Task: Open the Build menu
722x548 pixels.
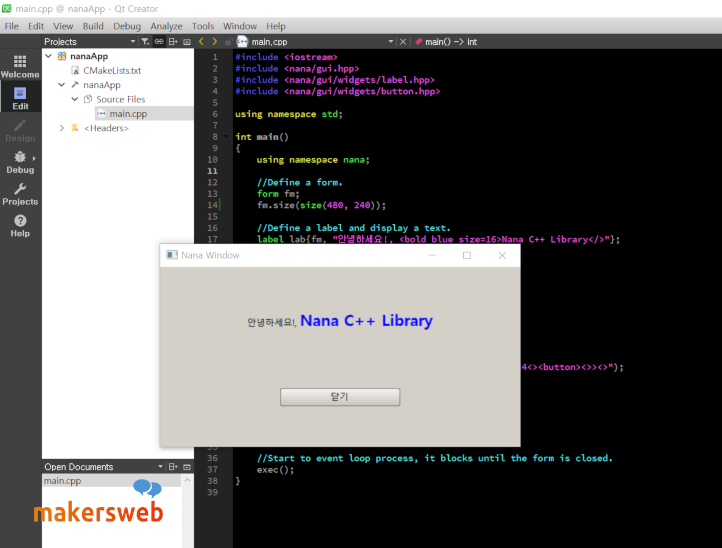Action: [93, 26]
